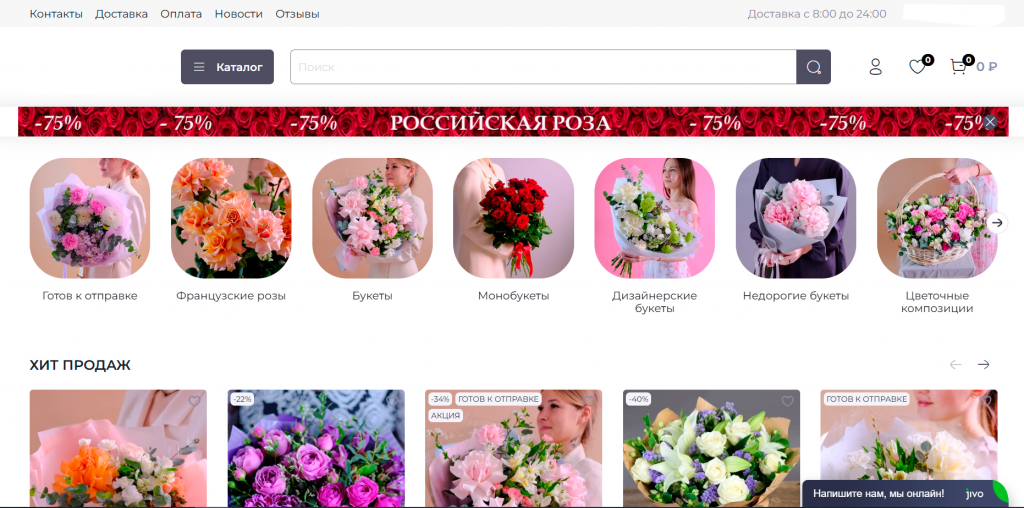Open the shopping cart icon
Screen dimensions: 1024x508
(x=958, y=67)
